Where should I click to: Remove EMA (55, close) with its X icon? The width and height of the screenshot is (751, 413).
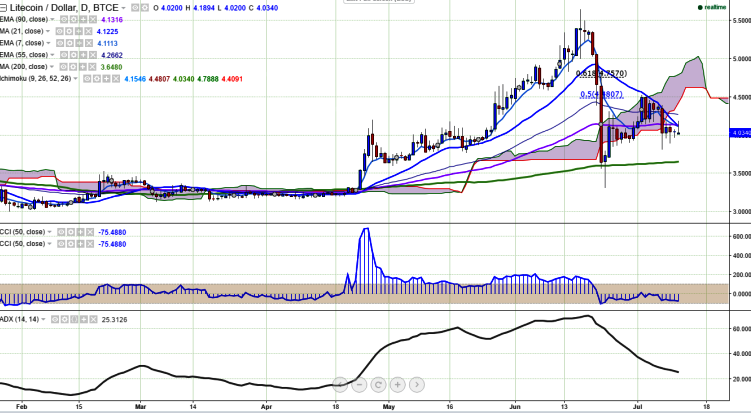pyautogui.click(x=92, y=55)
